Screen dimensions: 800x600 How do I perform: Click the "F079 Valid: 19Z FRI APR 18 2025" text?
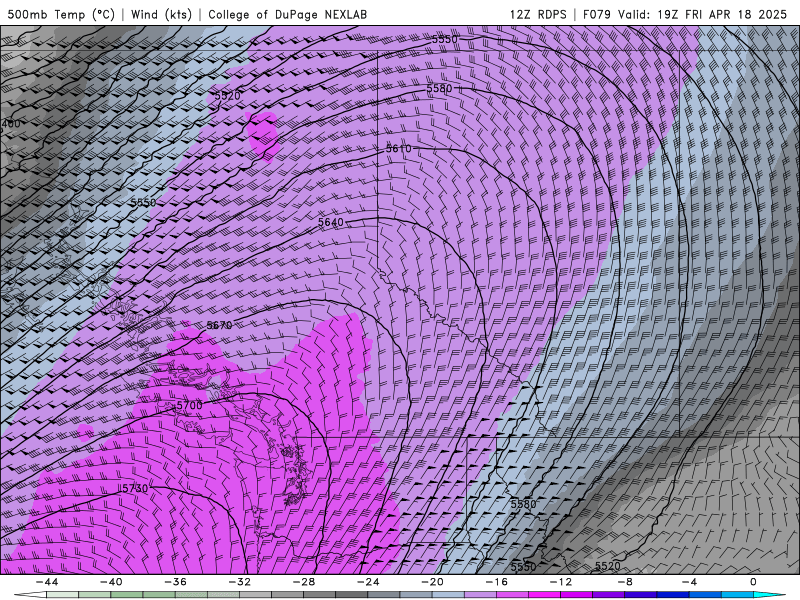[x=685, y=14]
